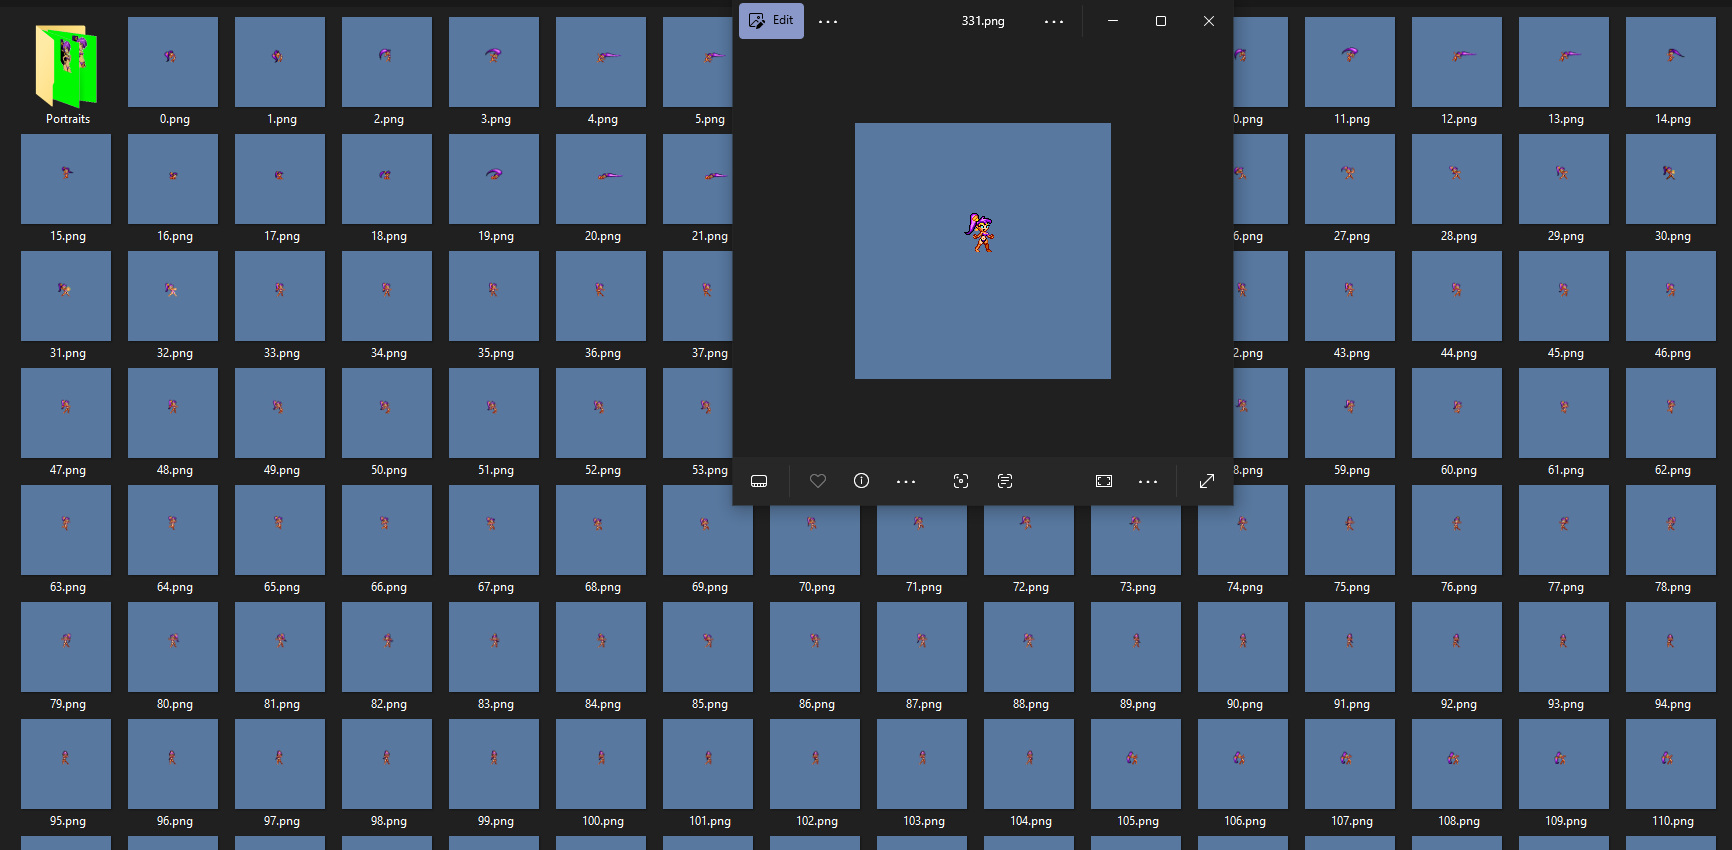This screenshot has width=1732, height=850.
Task: Scan text in the image icon
Action: 1005,481
